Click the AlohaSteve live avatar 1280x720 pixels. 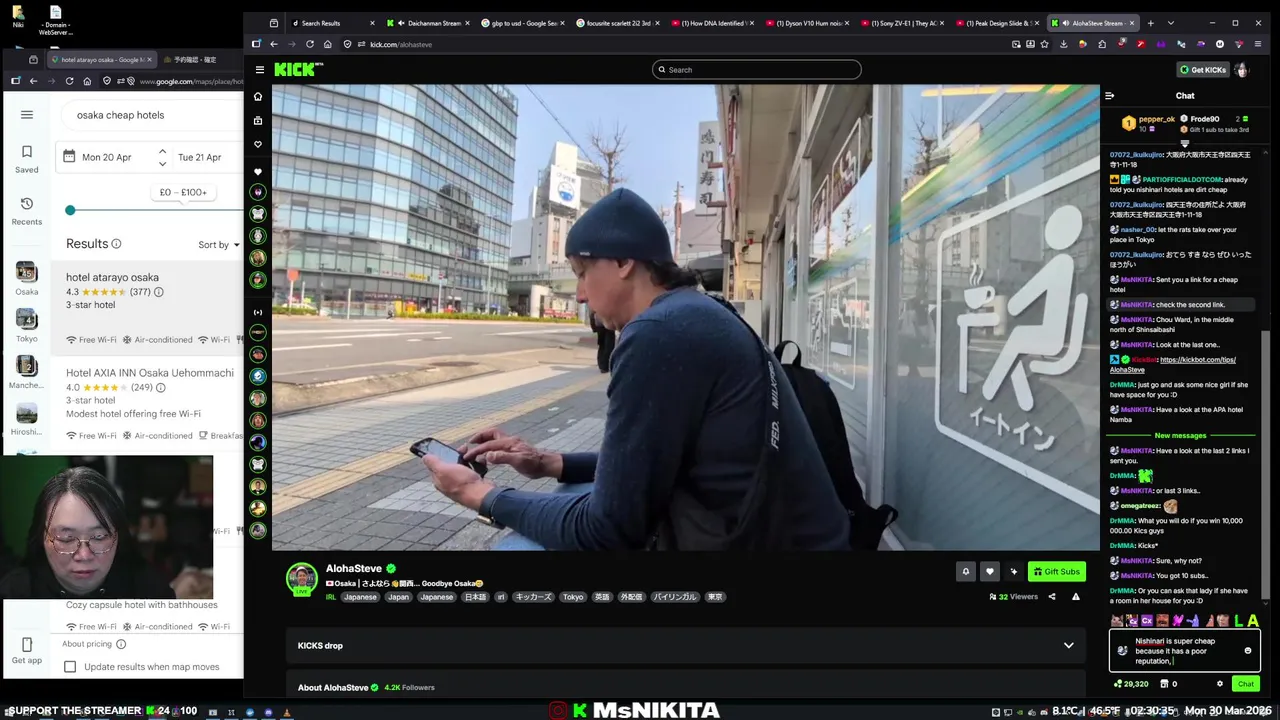302,579
